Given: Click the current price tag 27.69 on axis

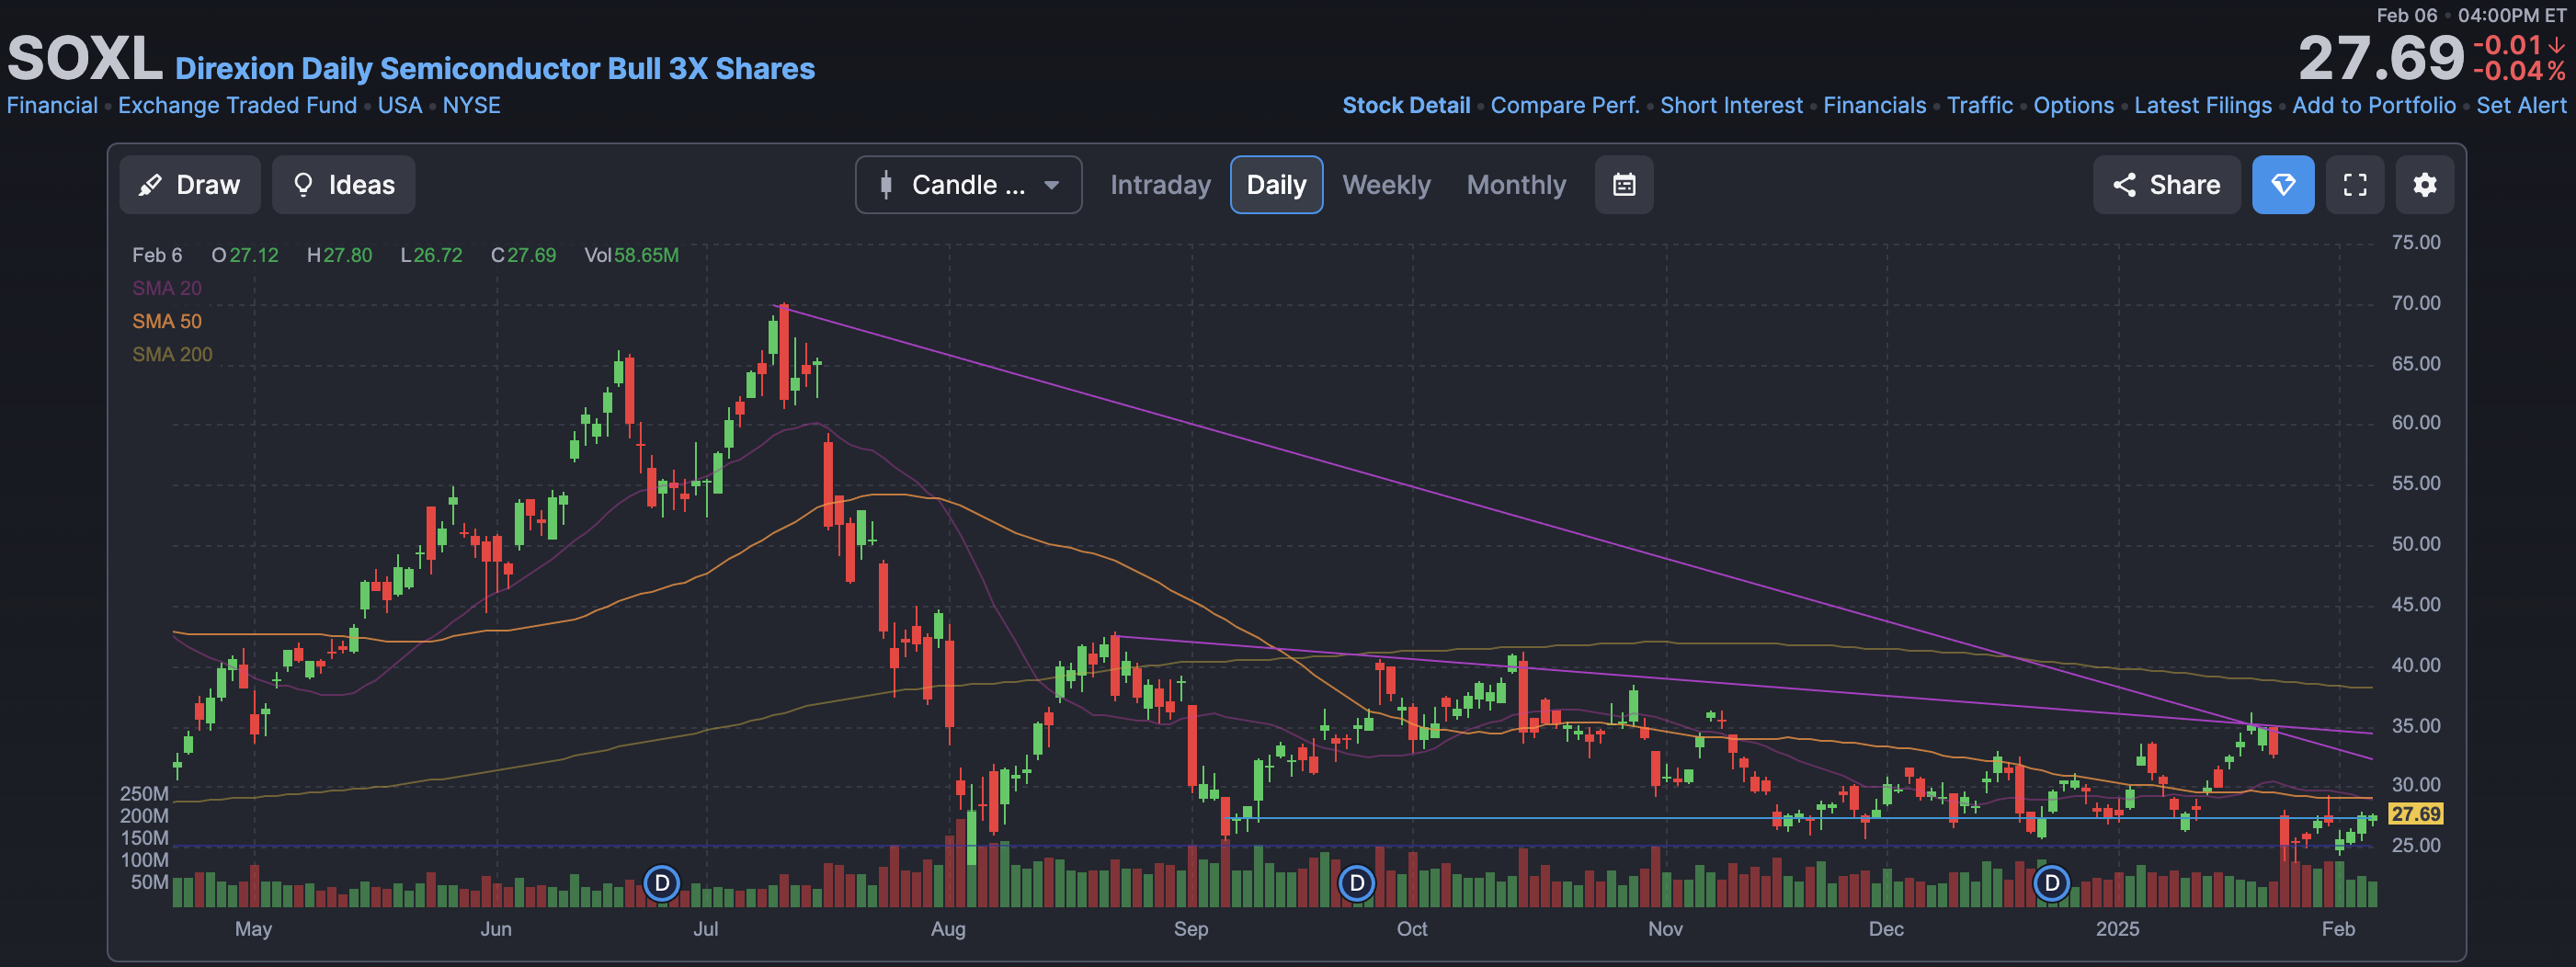Looking at the screenshot, I should point(2415,814).
